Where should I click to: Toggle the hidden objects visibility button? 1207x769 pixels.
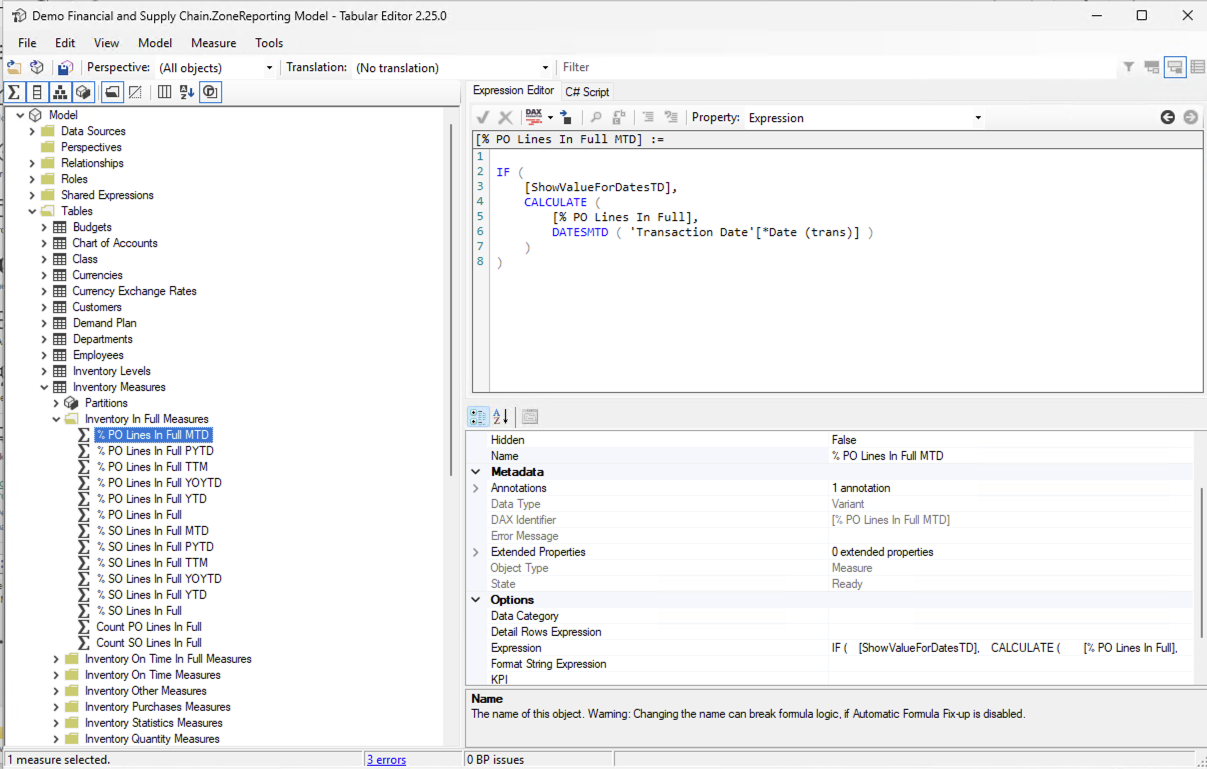click(x=135, y=91)
